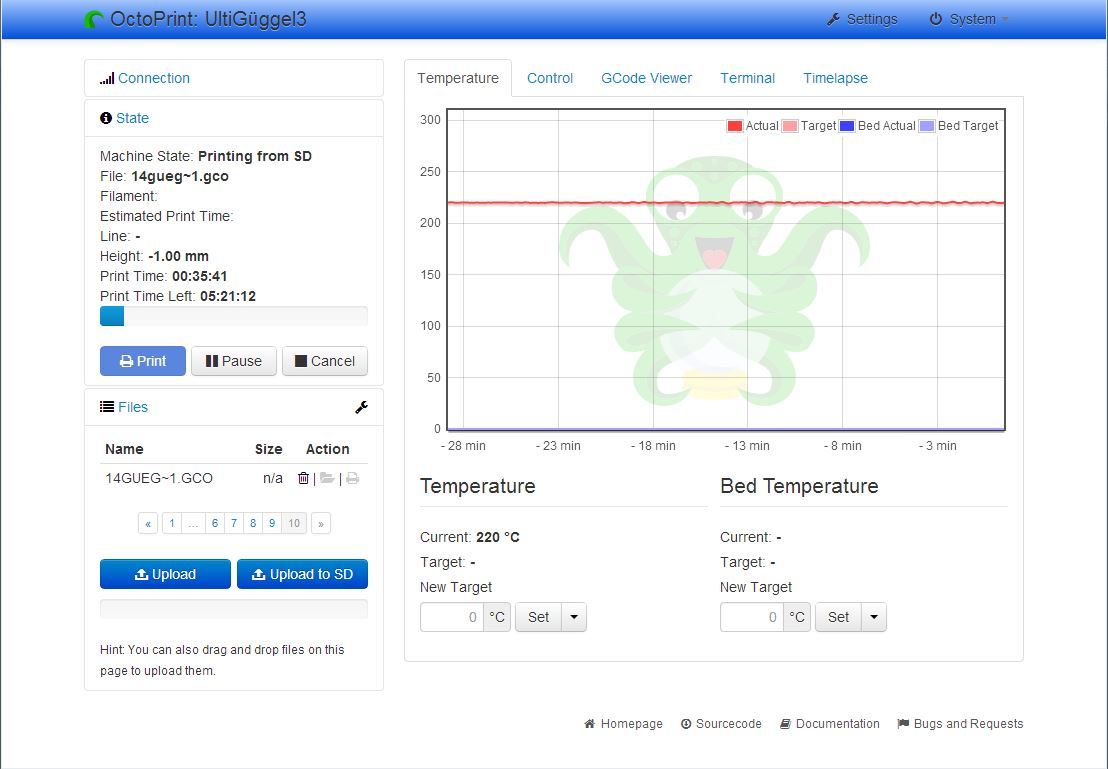
Task: Click the OctoPrint logo icon in the header
Action: [x=93, y=20]
